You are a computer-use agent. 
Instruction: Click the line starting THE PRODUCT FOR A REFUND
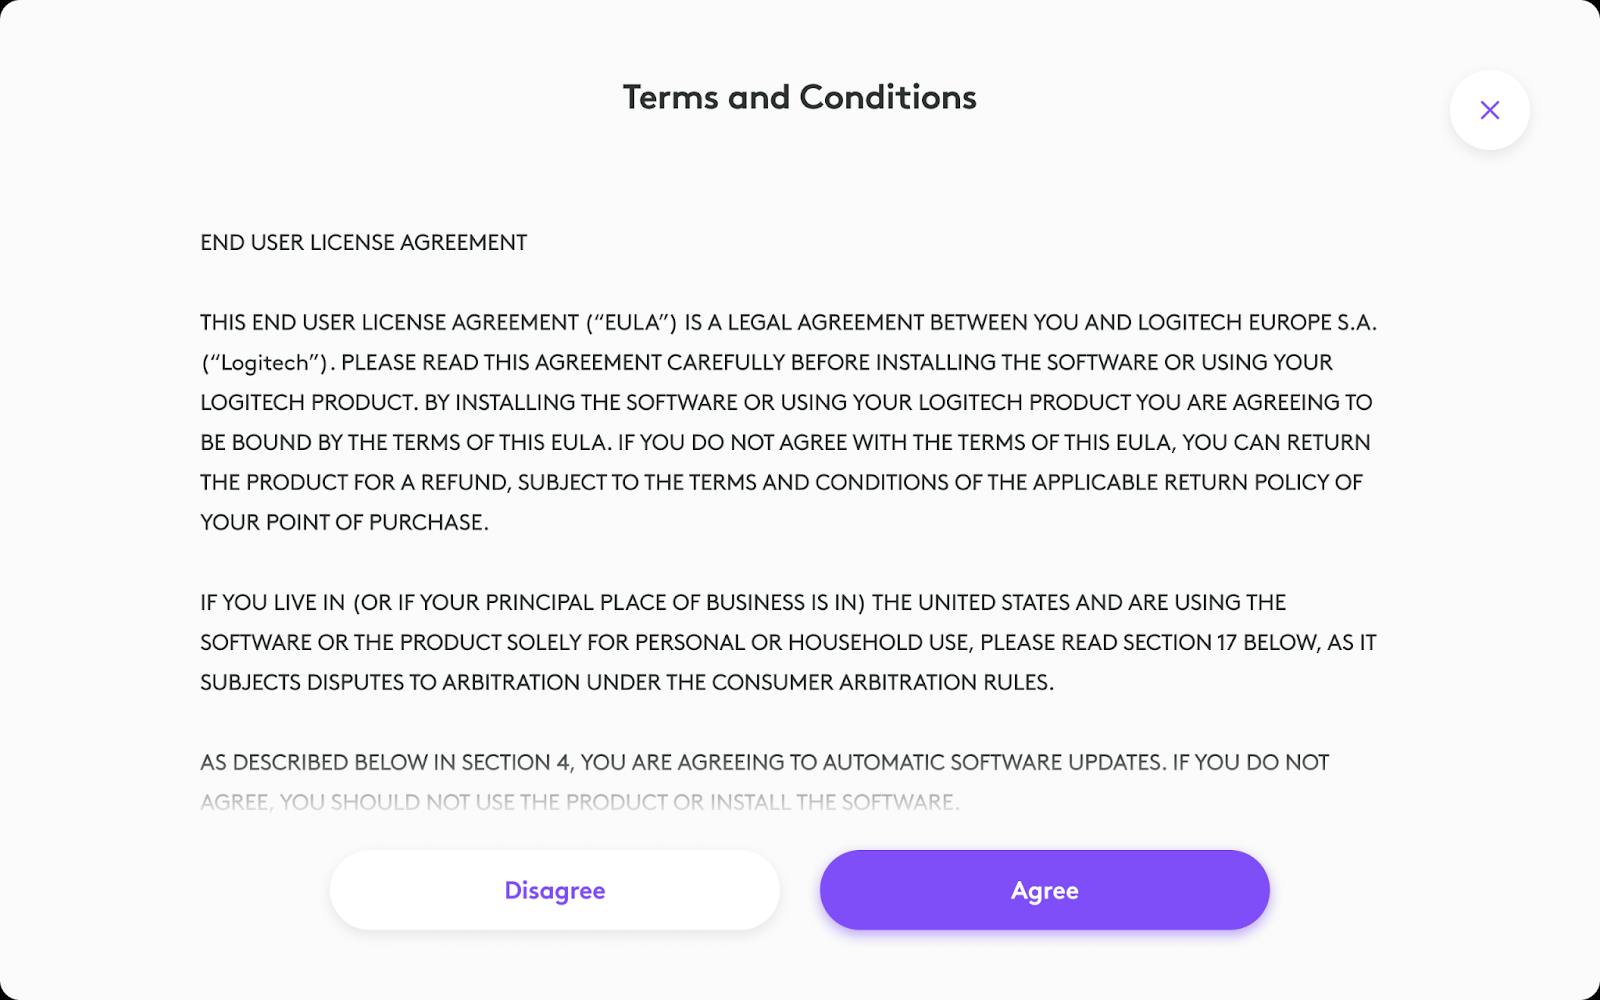pyautogui.click(x=780, y=483)
